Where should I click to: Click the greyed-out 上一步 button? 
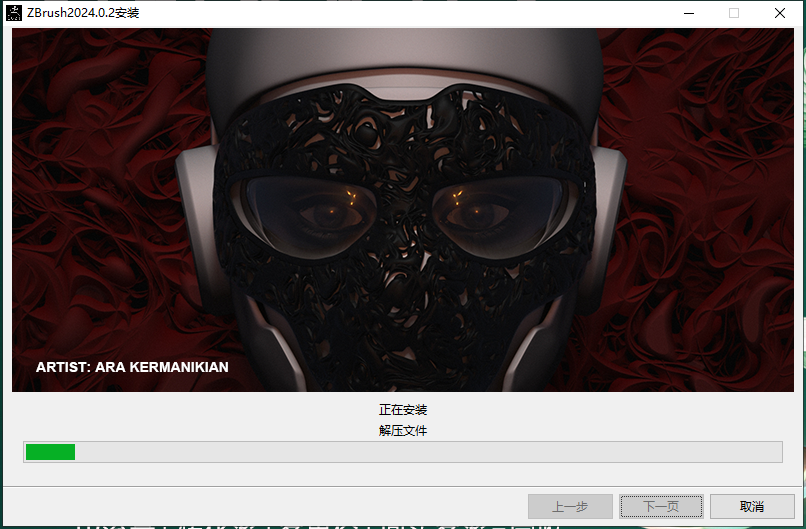[570, 506]
